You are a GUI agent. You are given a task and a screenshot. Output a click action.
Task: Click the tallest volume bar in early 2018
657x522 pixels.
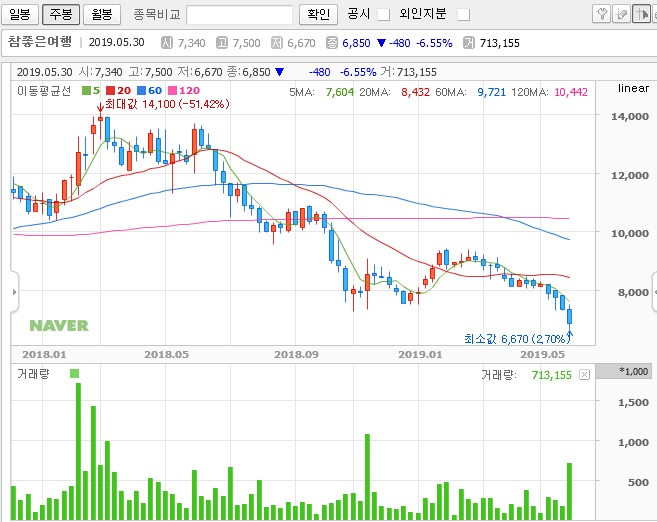tap(78, 451)
